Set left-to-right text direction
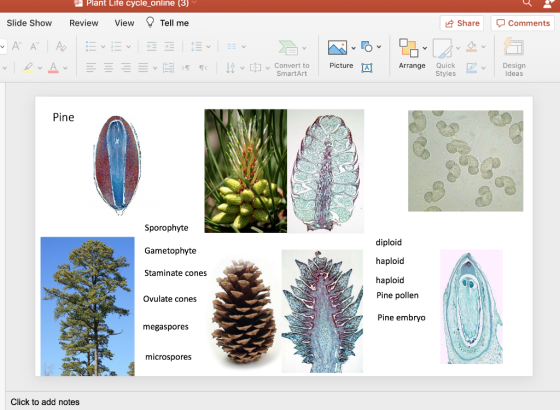The width and height of the screenshot is (560, 410). click(x=186, y=68)
